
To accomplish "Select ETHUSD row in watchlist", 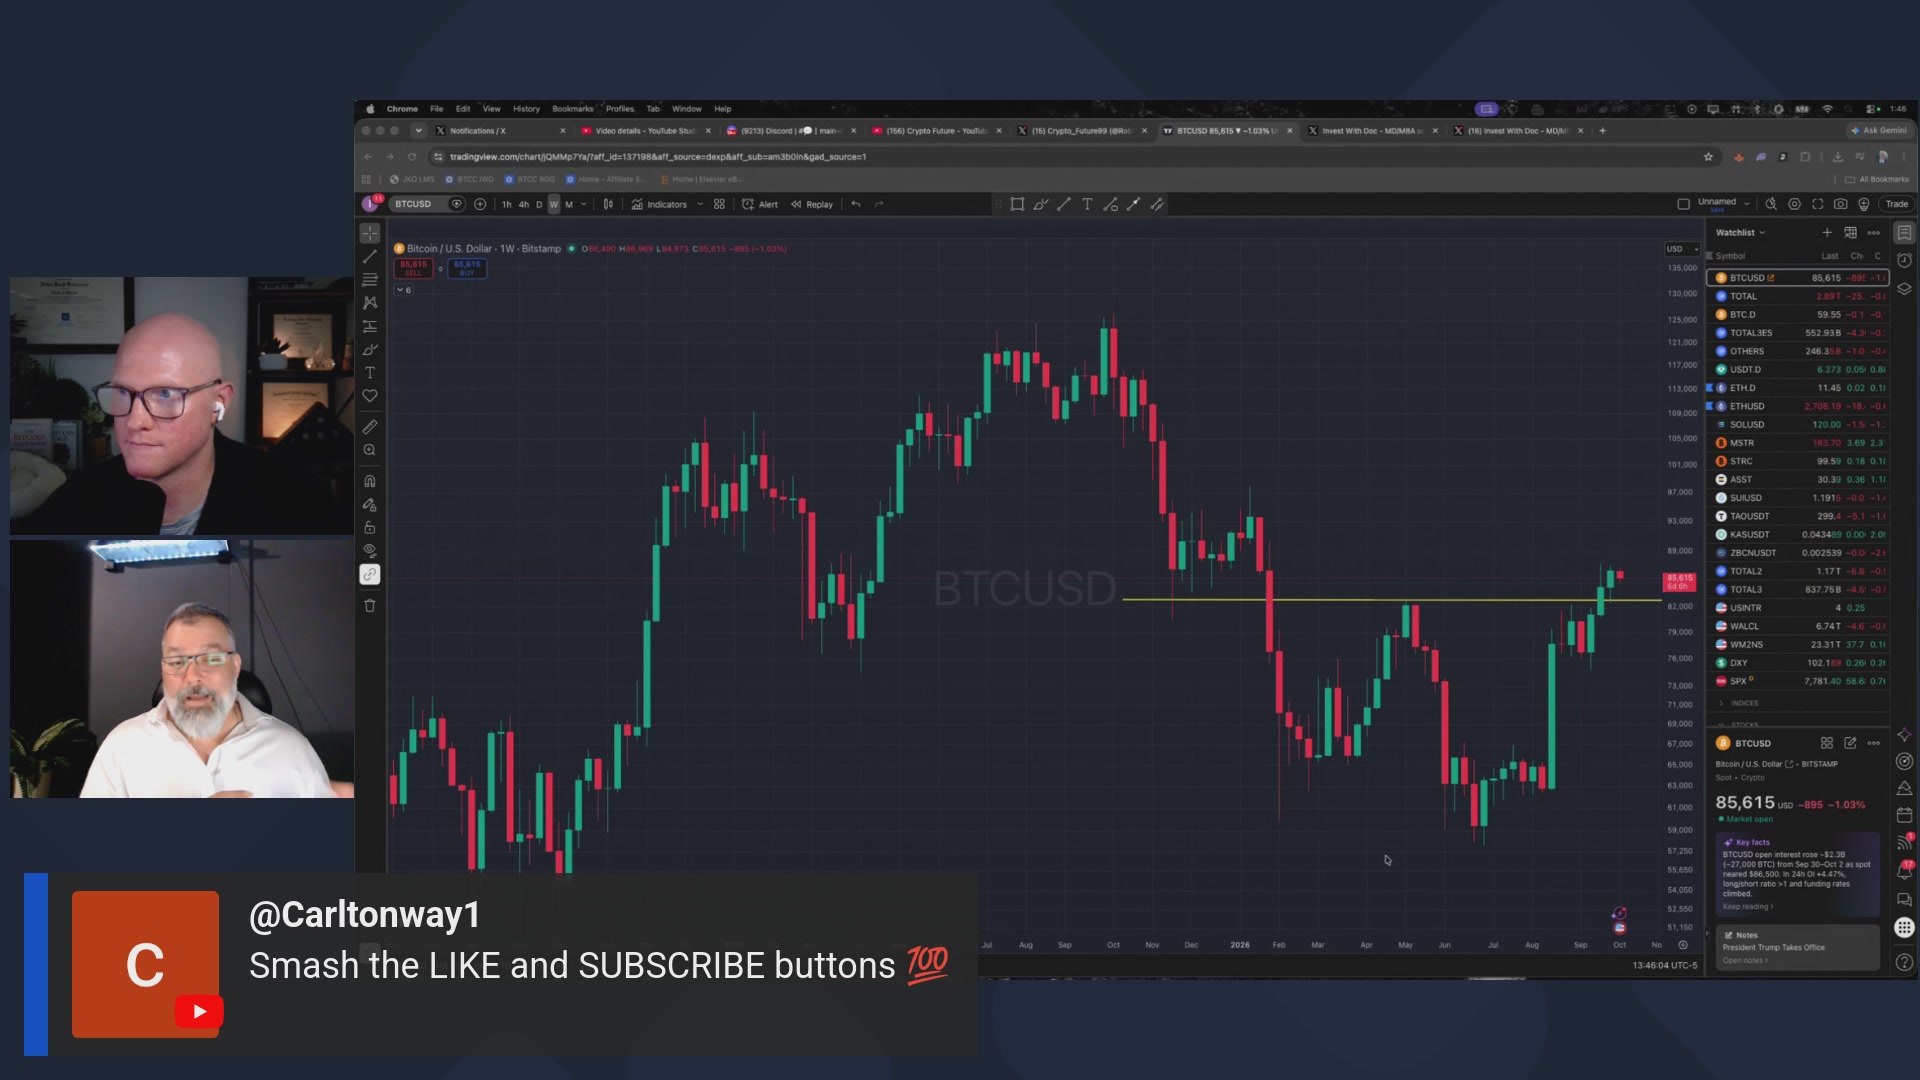I will pos(1797,406).
